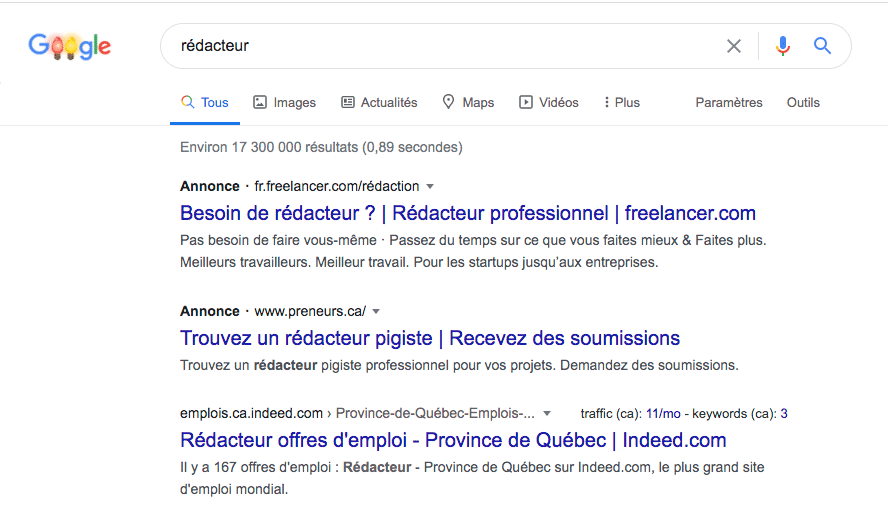
Task: Open Trouvez un rédacteur pigiste link
Action: pos(430,338)
